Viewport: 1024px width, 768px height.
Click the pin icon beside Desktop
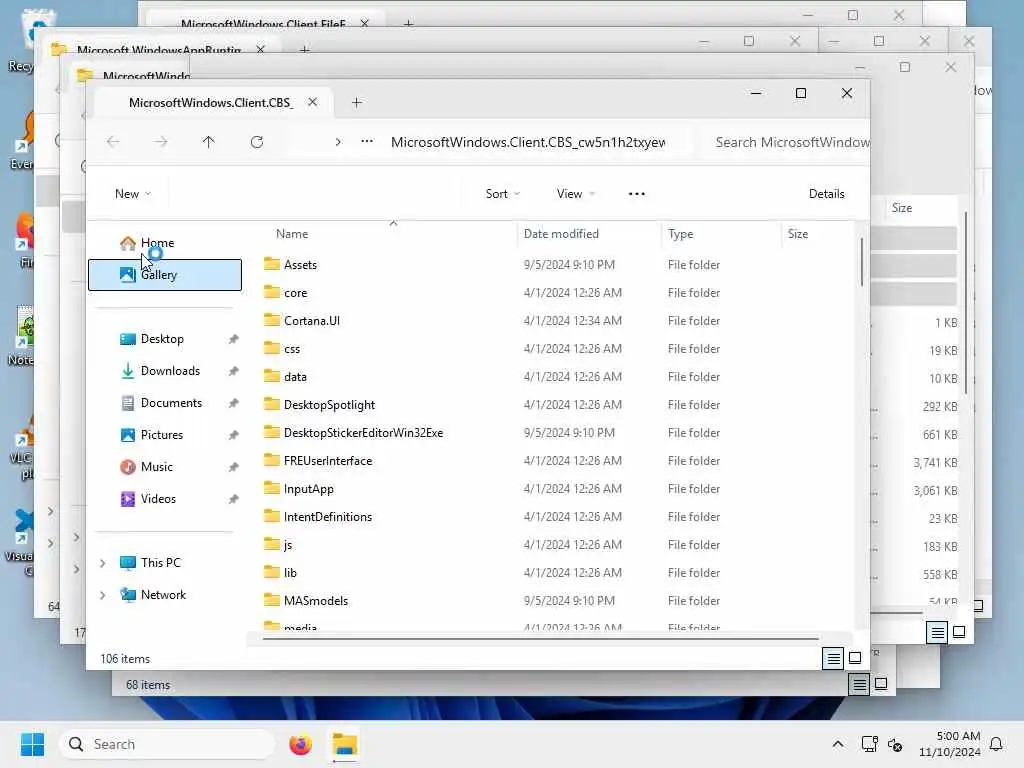point(233,339)
